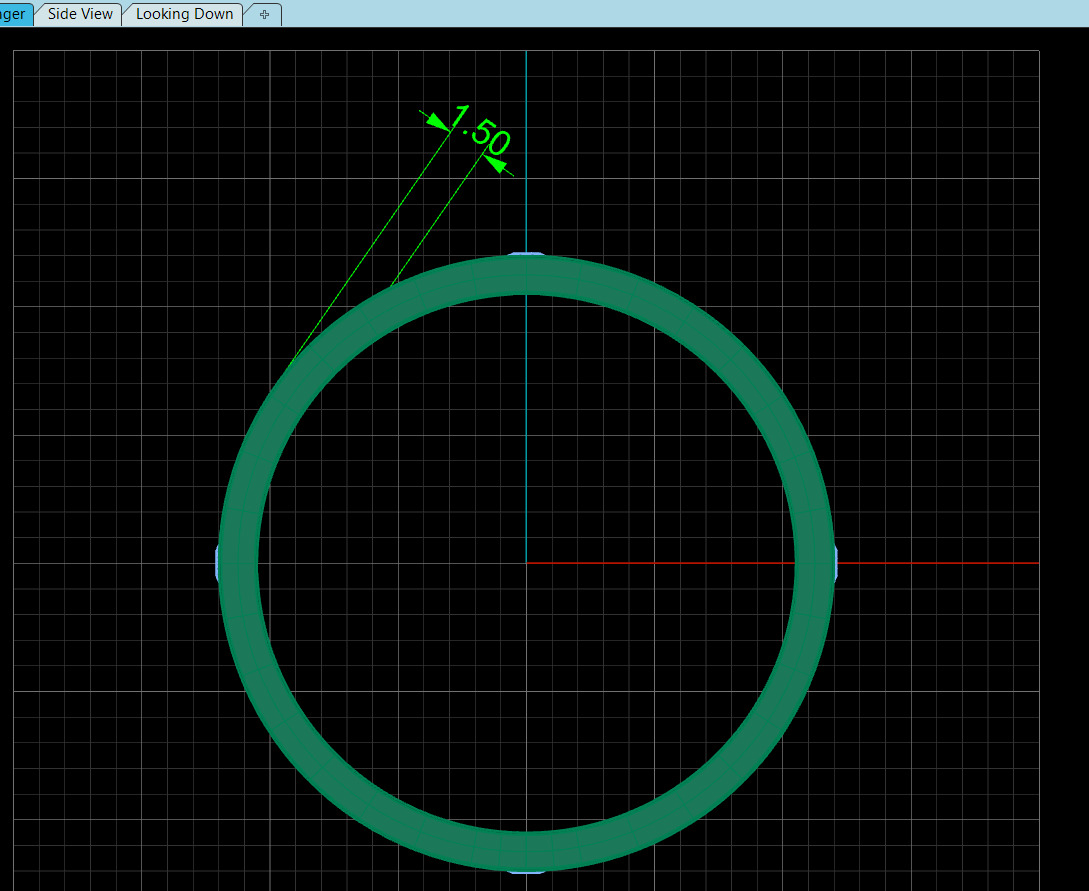Click upper-left dimension arrowhead near 1.50
The image size is (1089, 891).
tap(437, 122)
